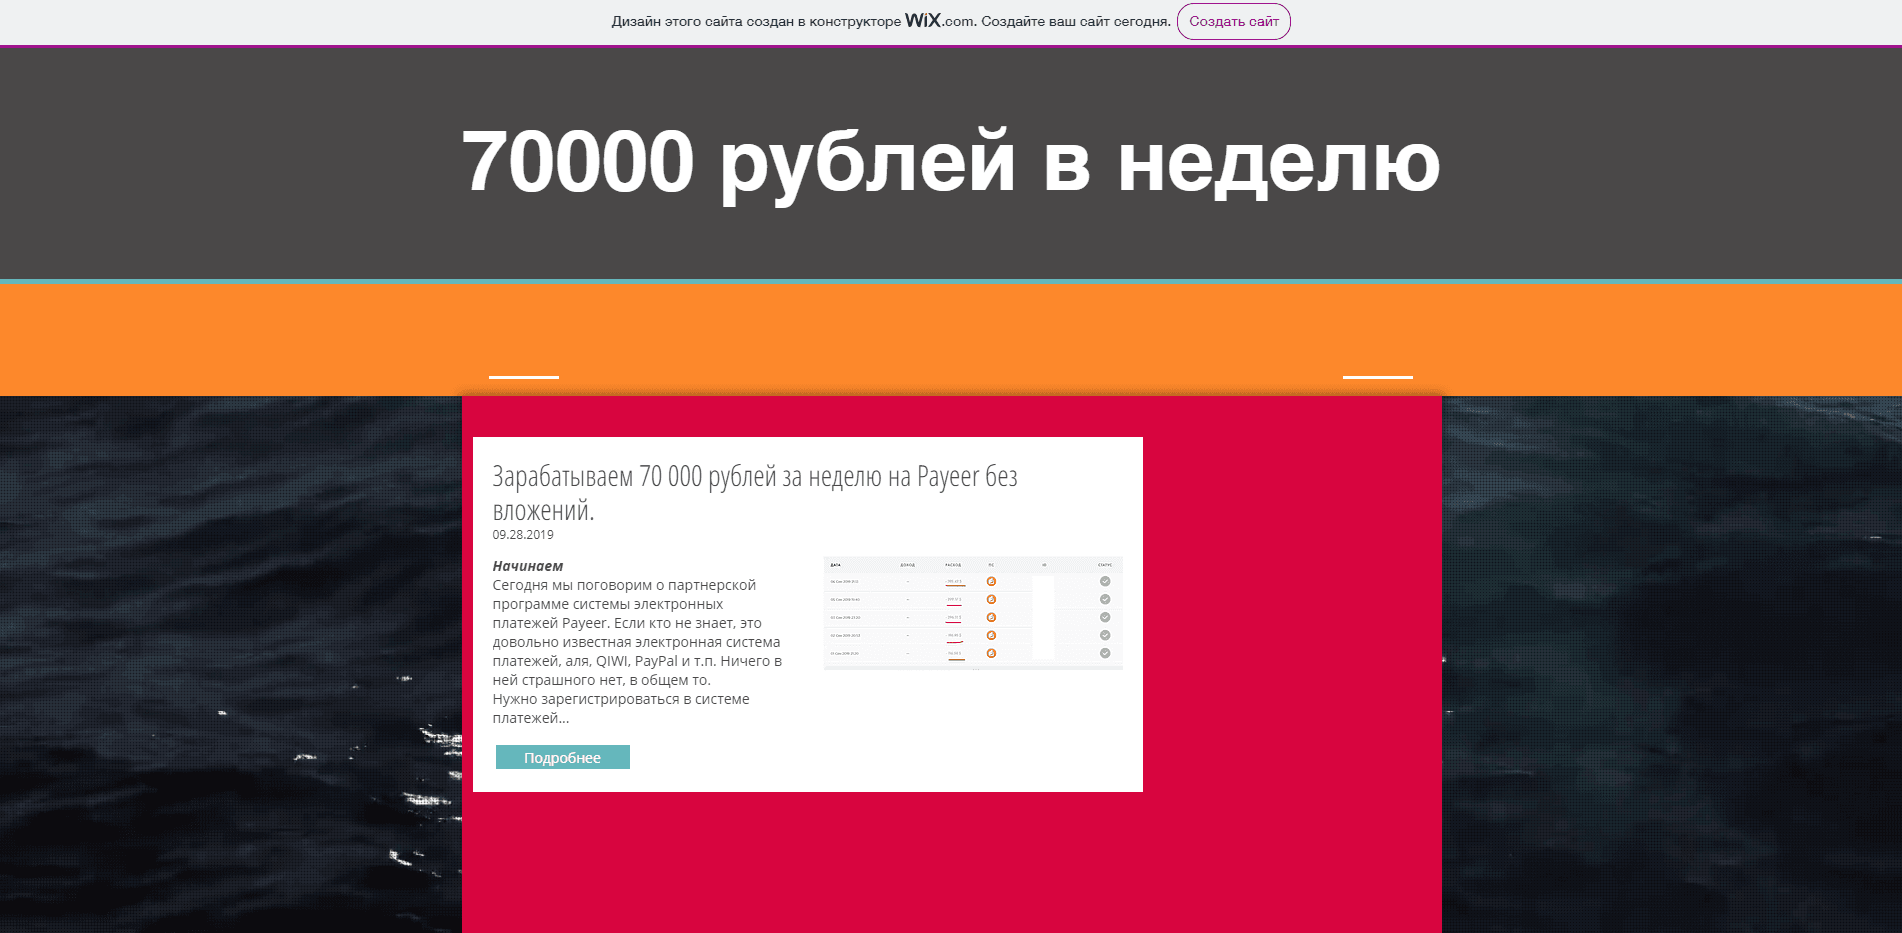Image resolution: width=1902 pixels, height=933 pixels.
Task: Click the orange Payeer logo beside the fourth expense
Action: tap(991, 635)
